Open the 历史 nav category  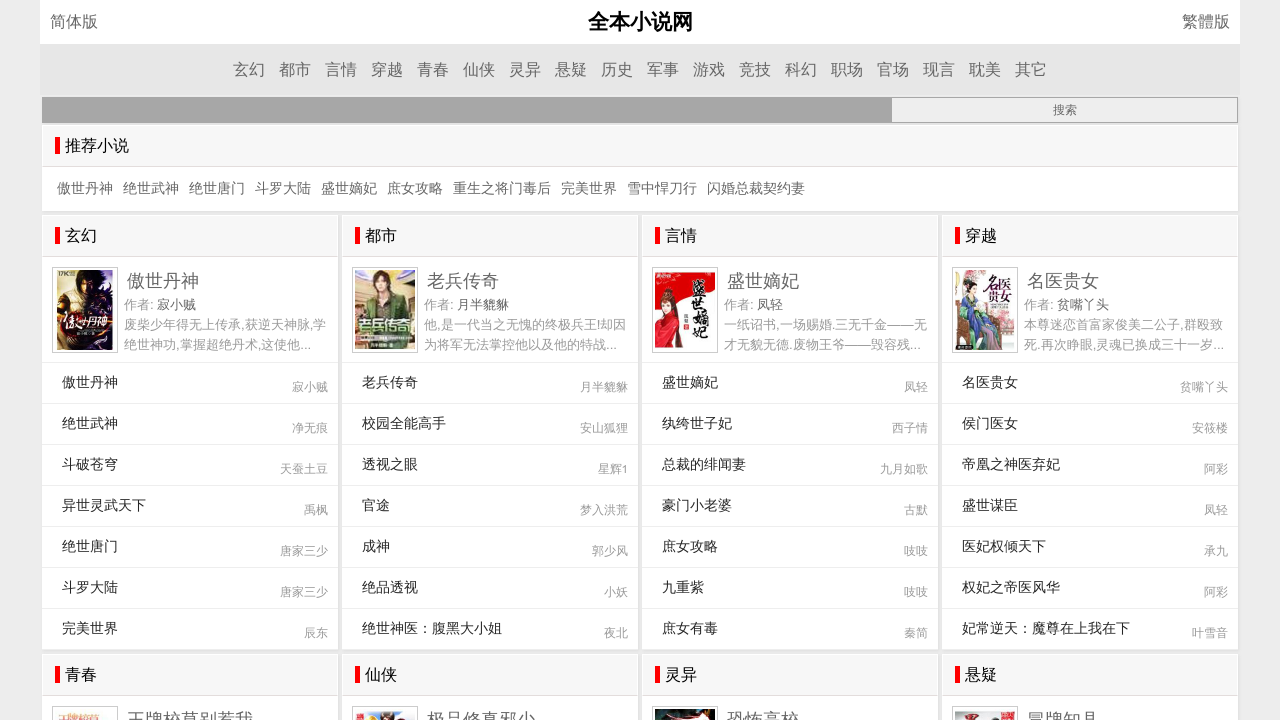click(617, 70)
